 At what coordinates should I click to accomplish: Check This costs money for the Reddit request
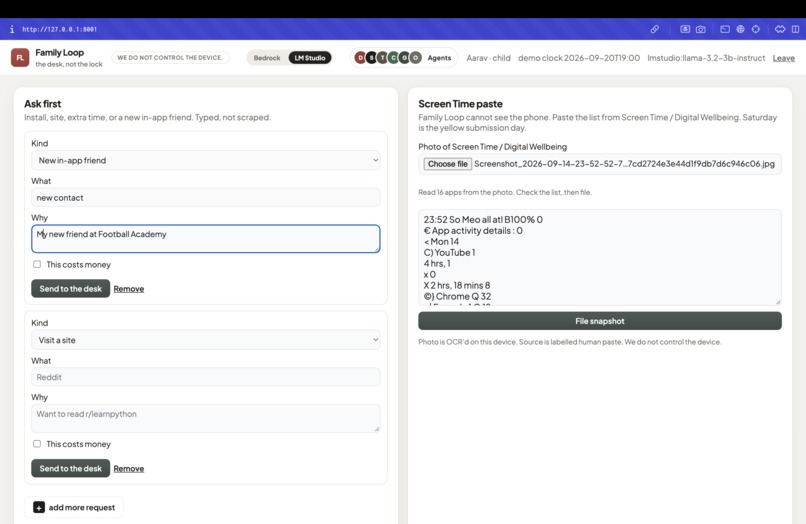click(x=37, y=444)
